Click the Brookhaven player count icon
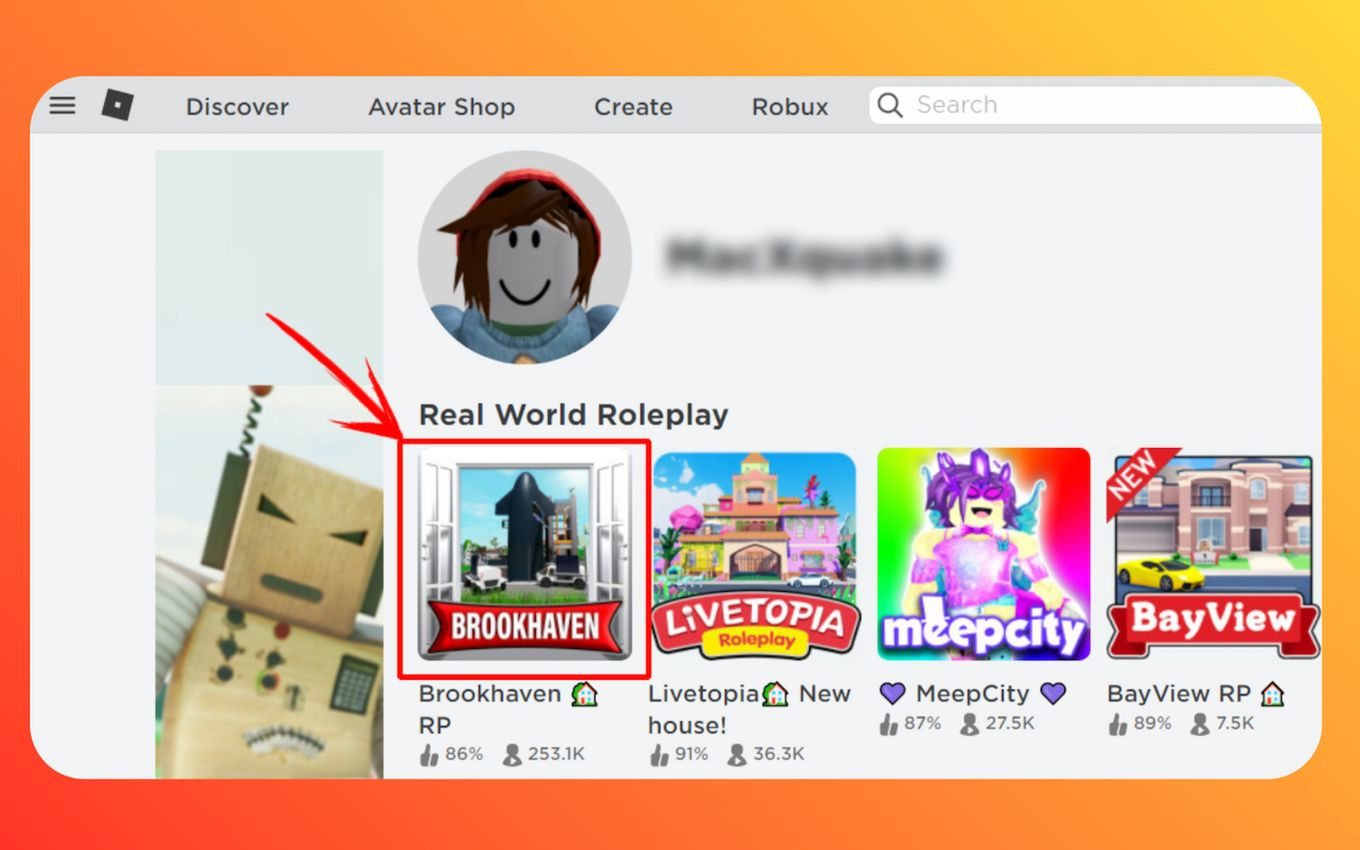The image size is (1360, 850). point(512,754)
